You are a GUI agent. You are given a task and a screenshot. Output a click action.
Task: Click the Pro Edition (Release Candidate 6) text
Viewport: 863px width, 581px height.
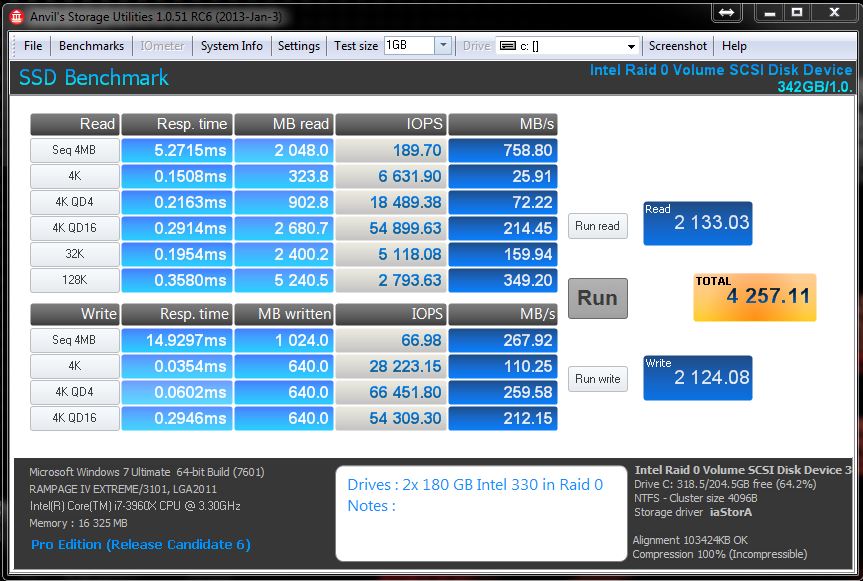click(x=141, y=545)
